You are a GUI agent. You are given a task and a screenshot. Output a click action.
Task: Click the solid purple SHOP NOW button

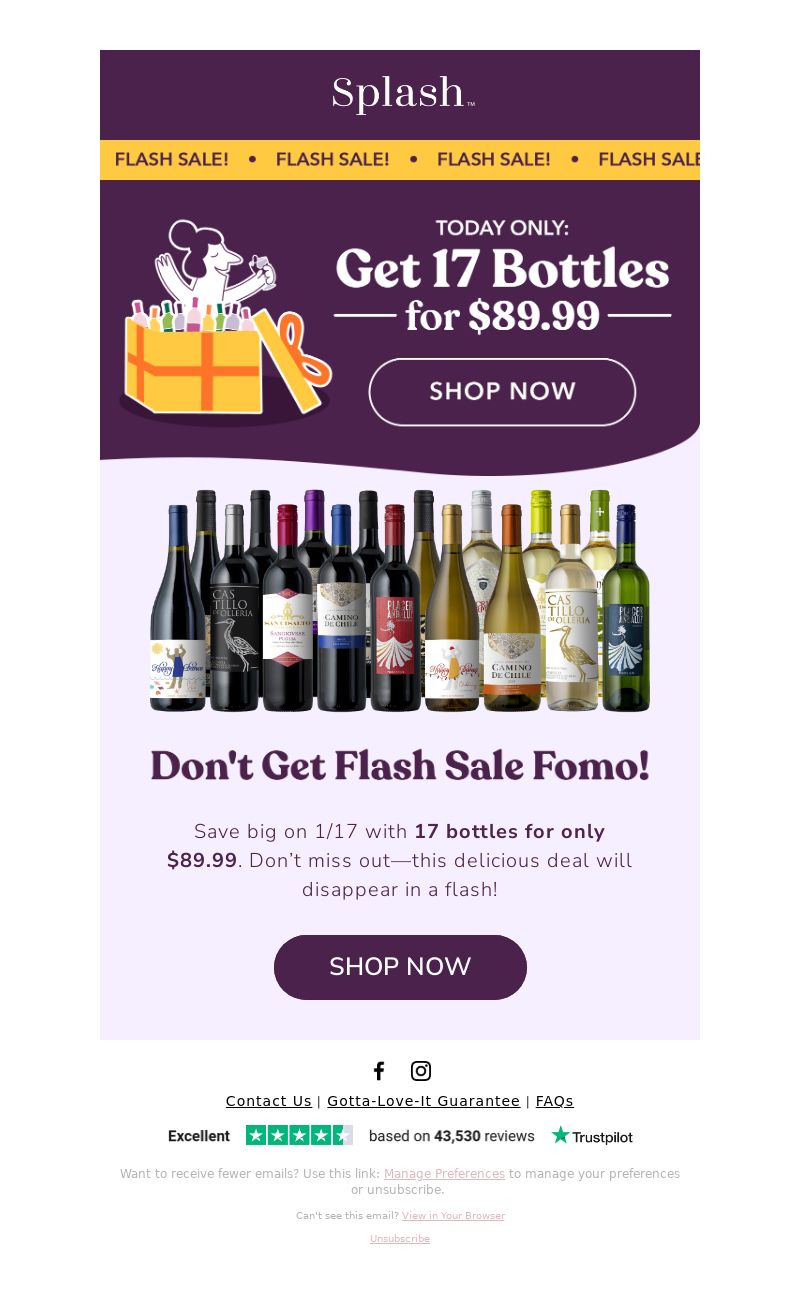pyautogui.click(x=400, y=967)
